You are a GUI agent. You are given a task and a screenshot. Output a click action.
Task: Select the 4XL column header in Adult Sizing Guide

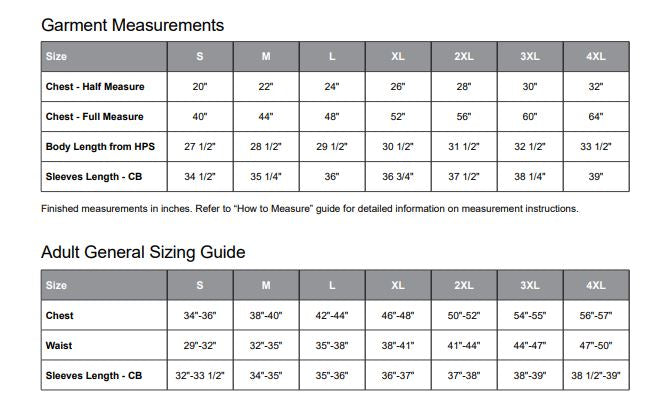596,285
